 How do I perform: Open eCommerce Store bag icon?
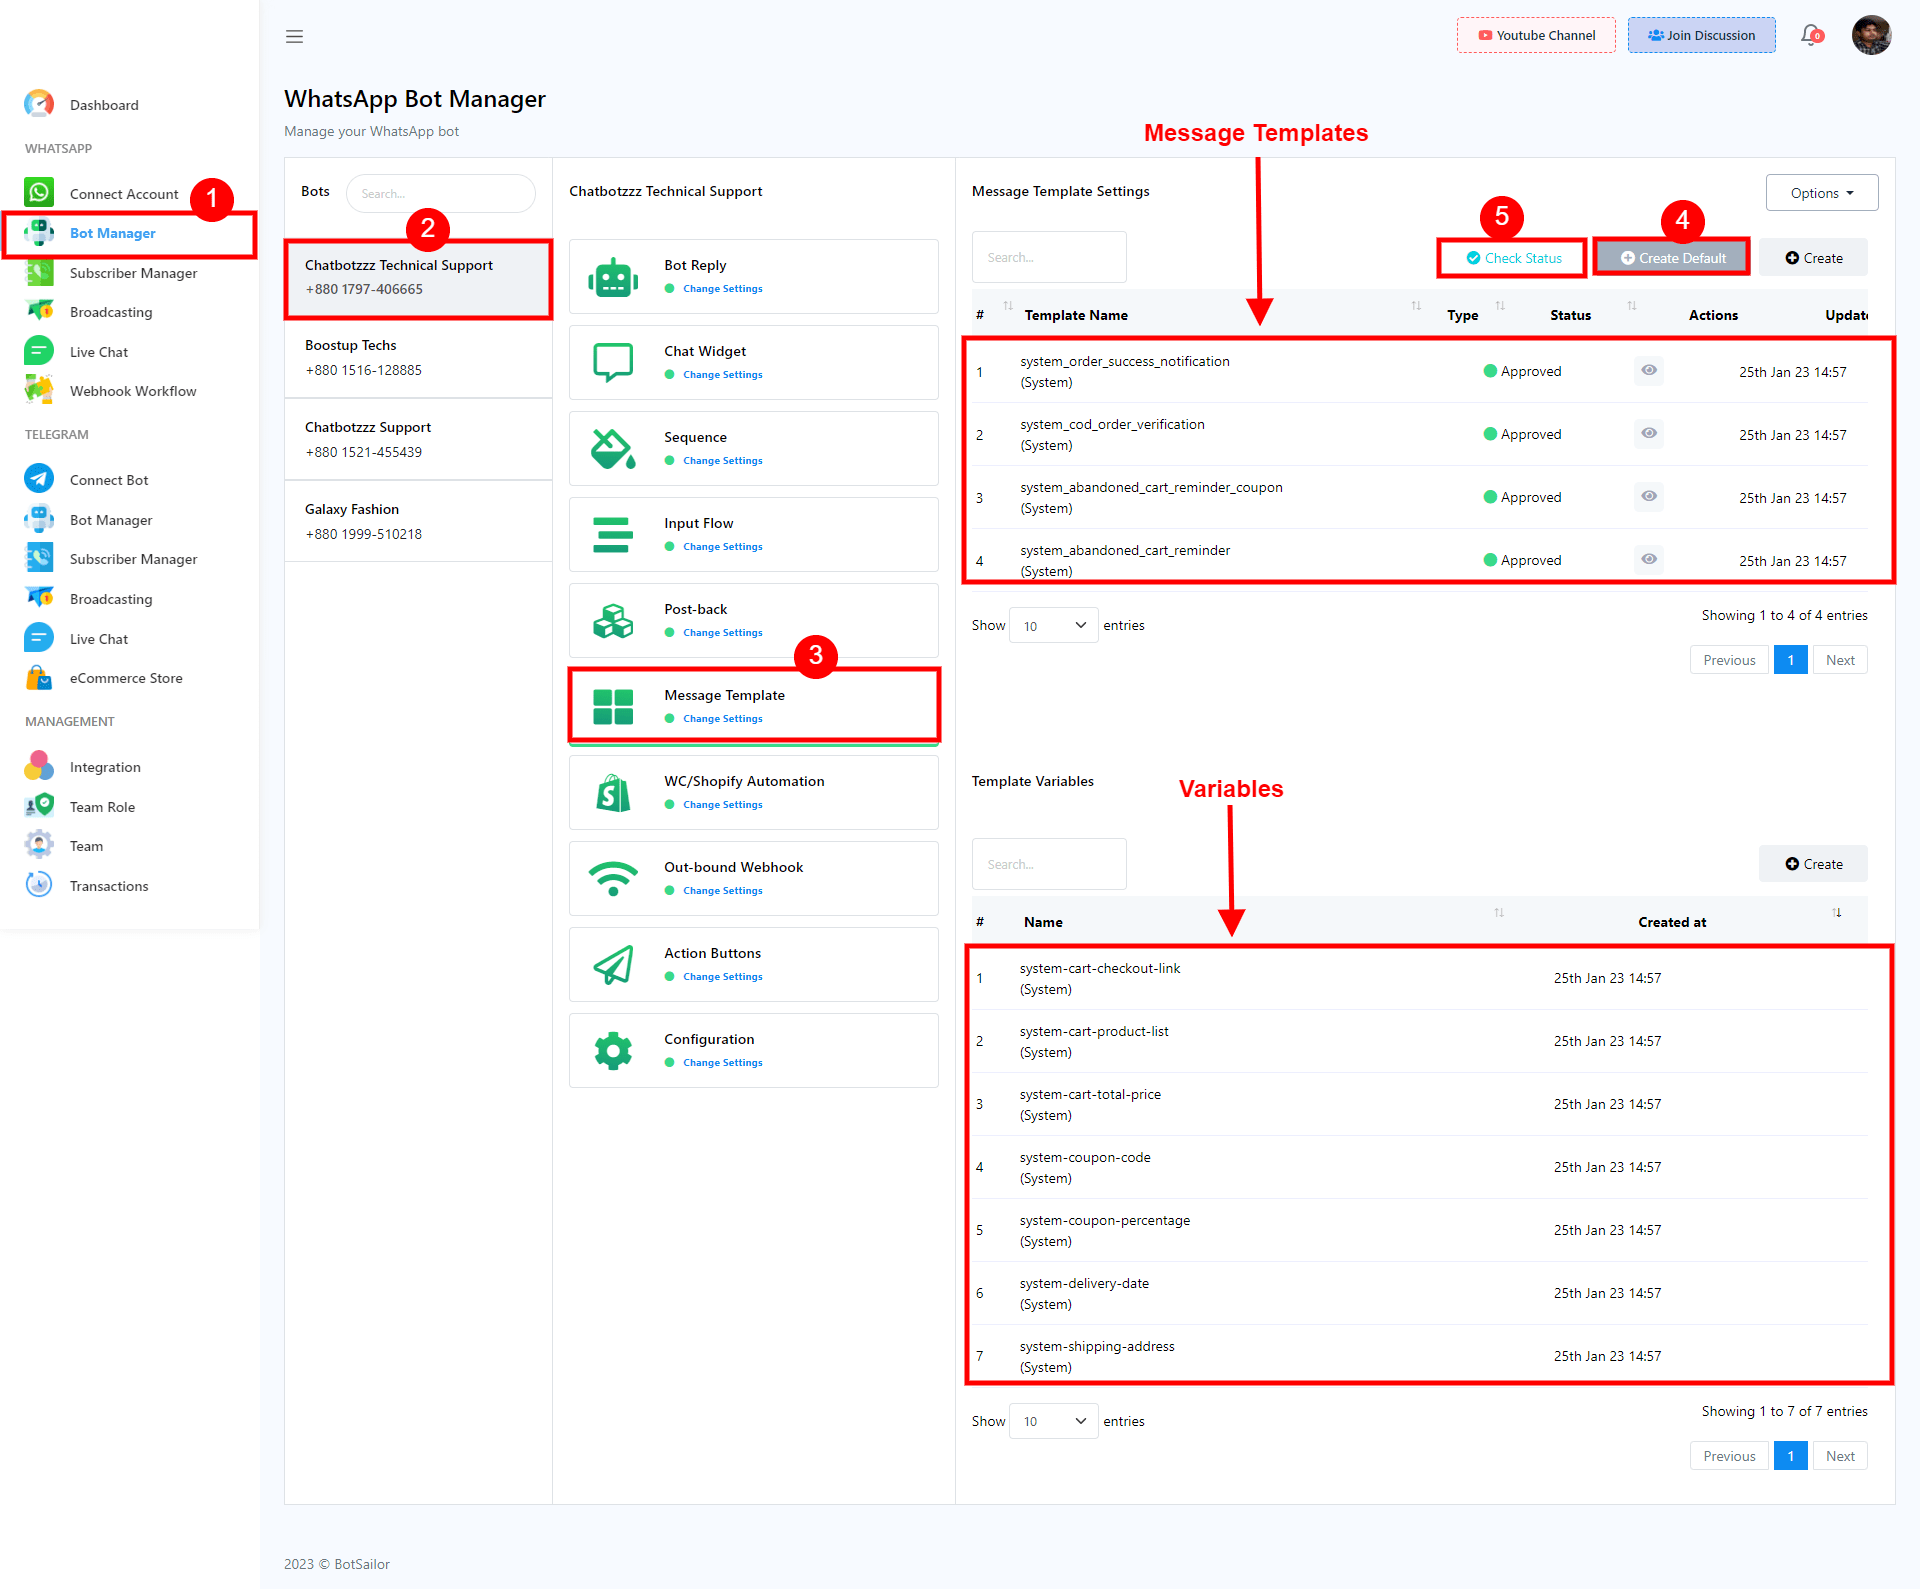click(x=39, y=677)
